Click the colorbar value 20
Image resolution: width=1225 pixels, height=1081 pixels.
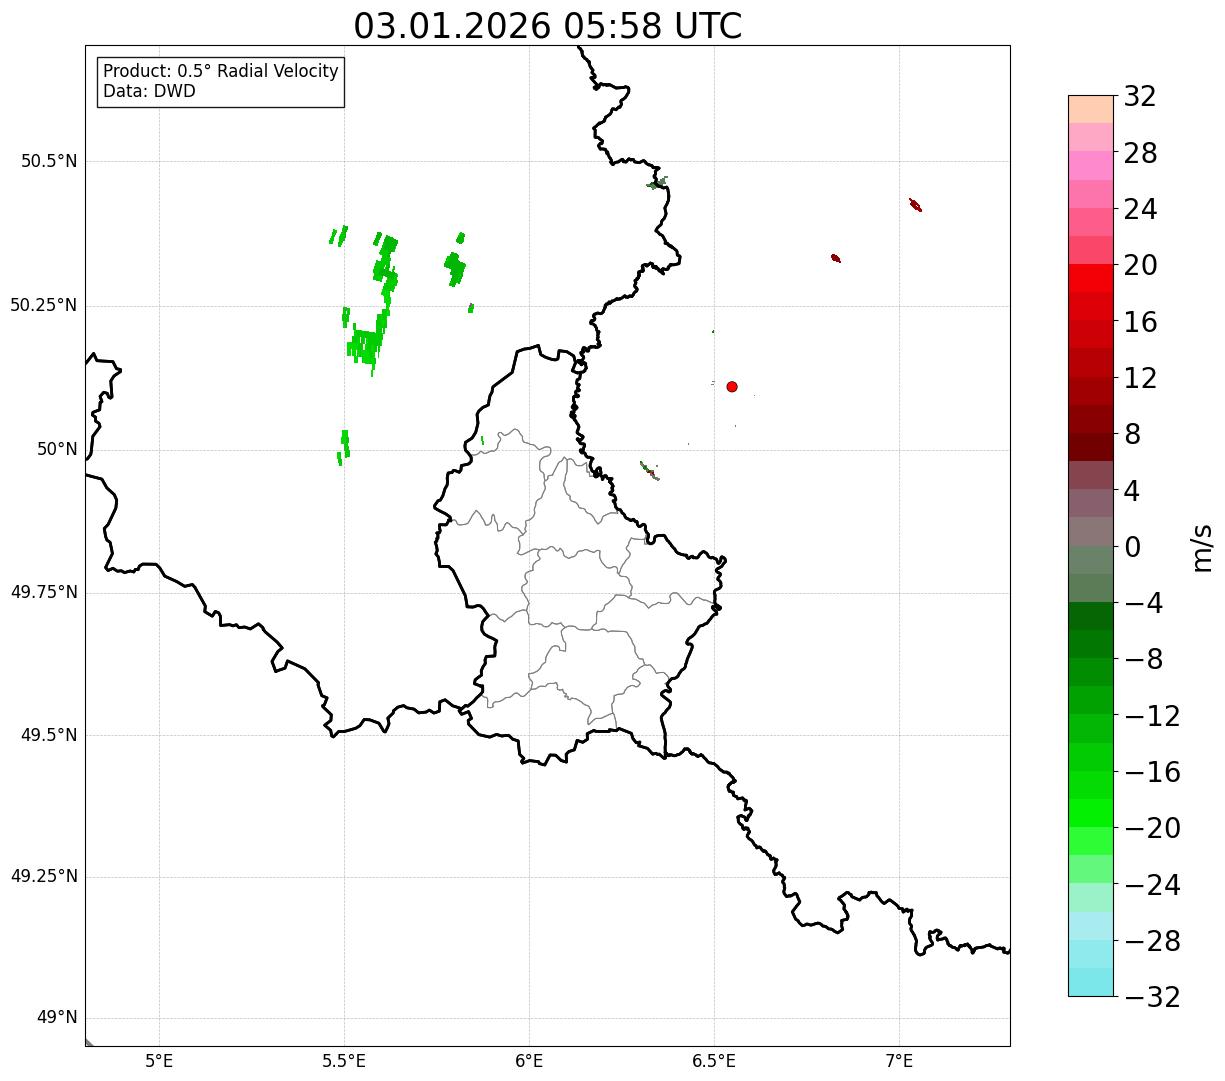click(1140, 266)
